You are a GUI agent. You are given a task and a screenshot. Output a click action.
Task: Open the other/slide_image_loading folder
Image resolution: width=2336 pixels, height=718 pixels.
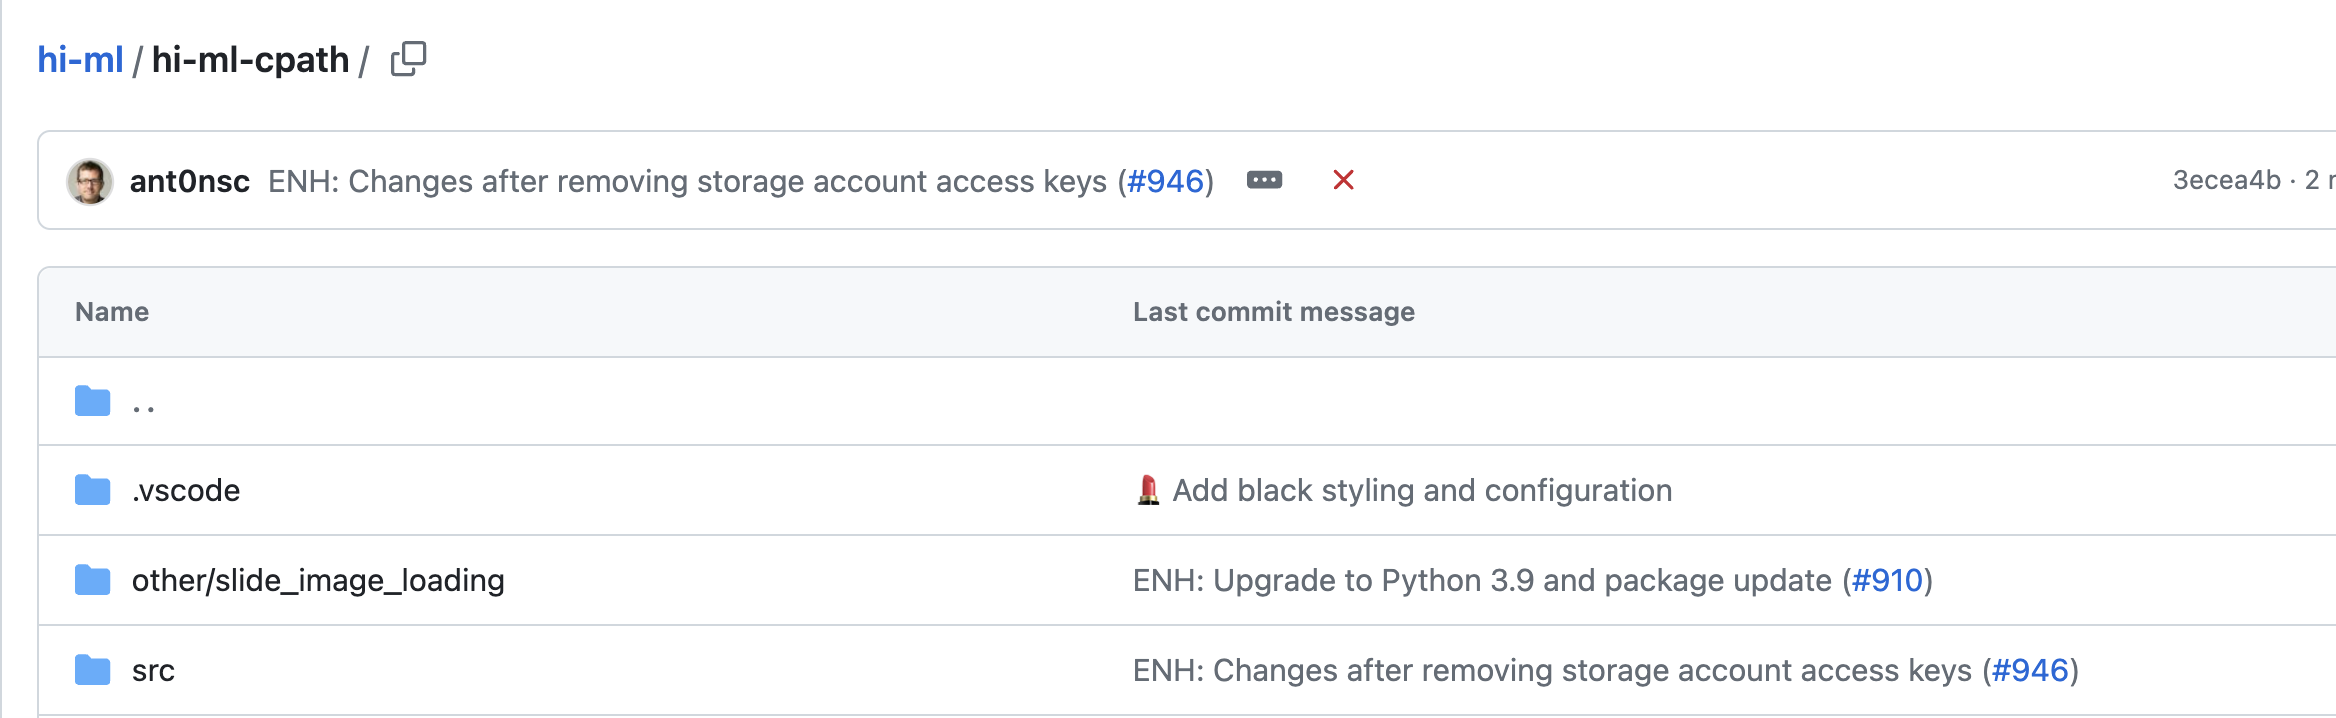(x=318, y=580)
